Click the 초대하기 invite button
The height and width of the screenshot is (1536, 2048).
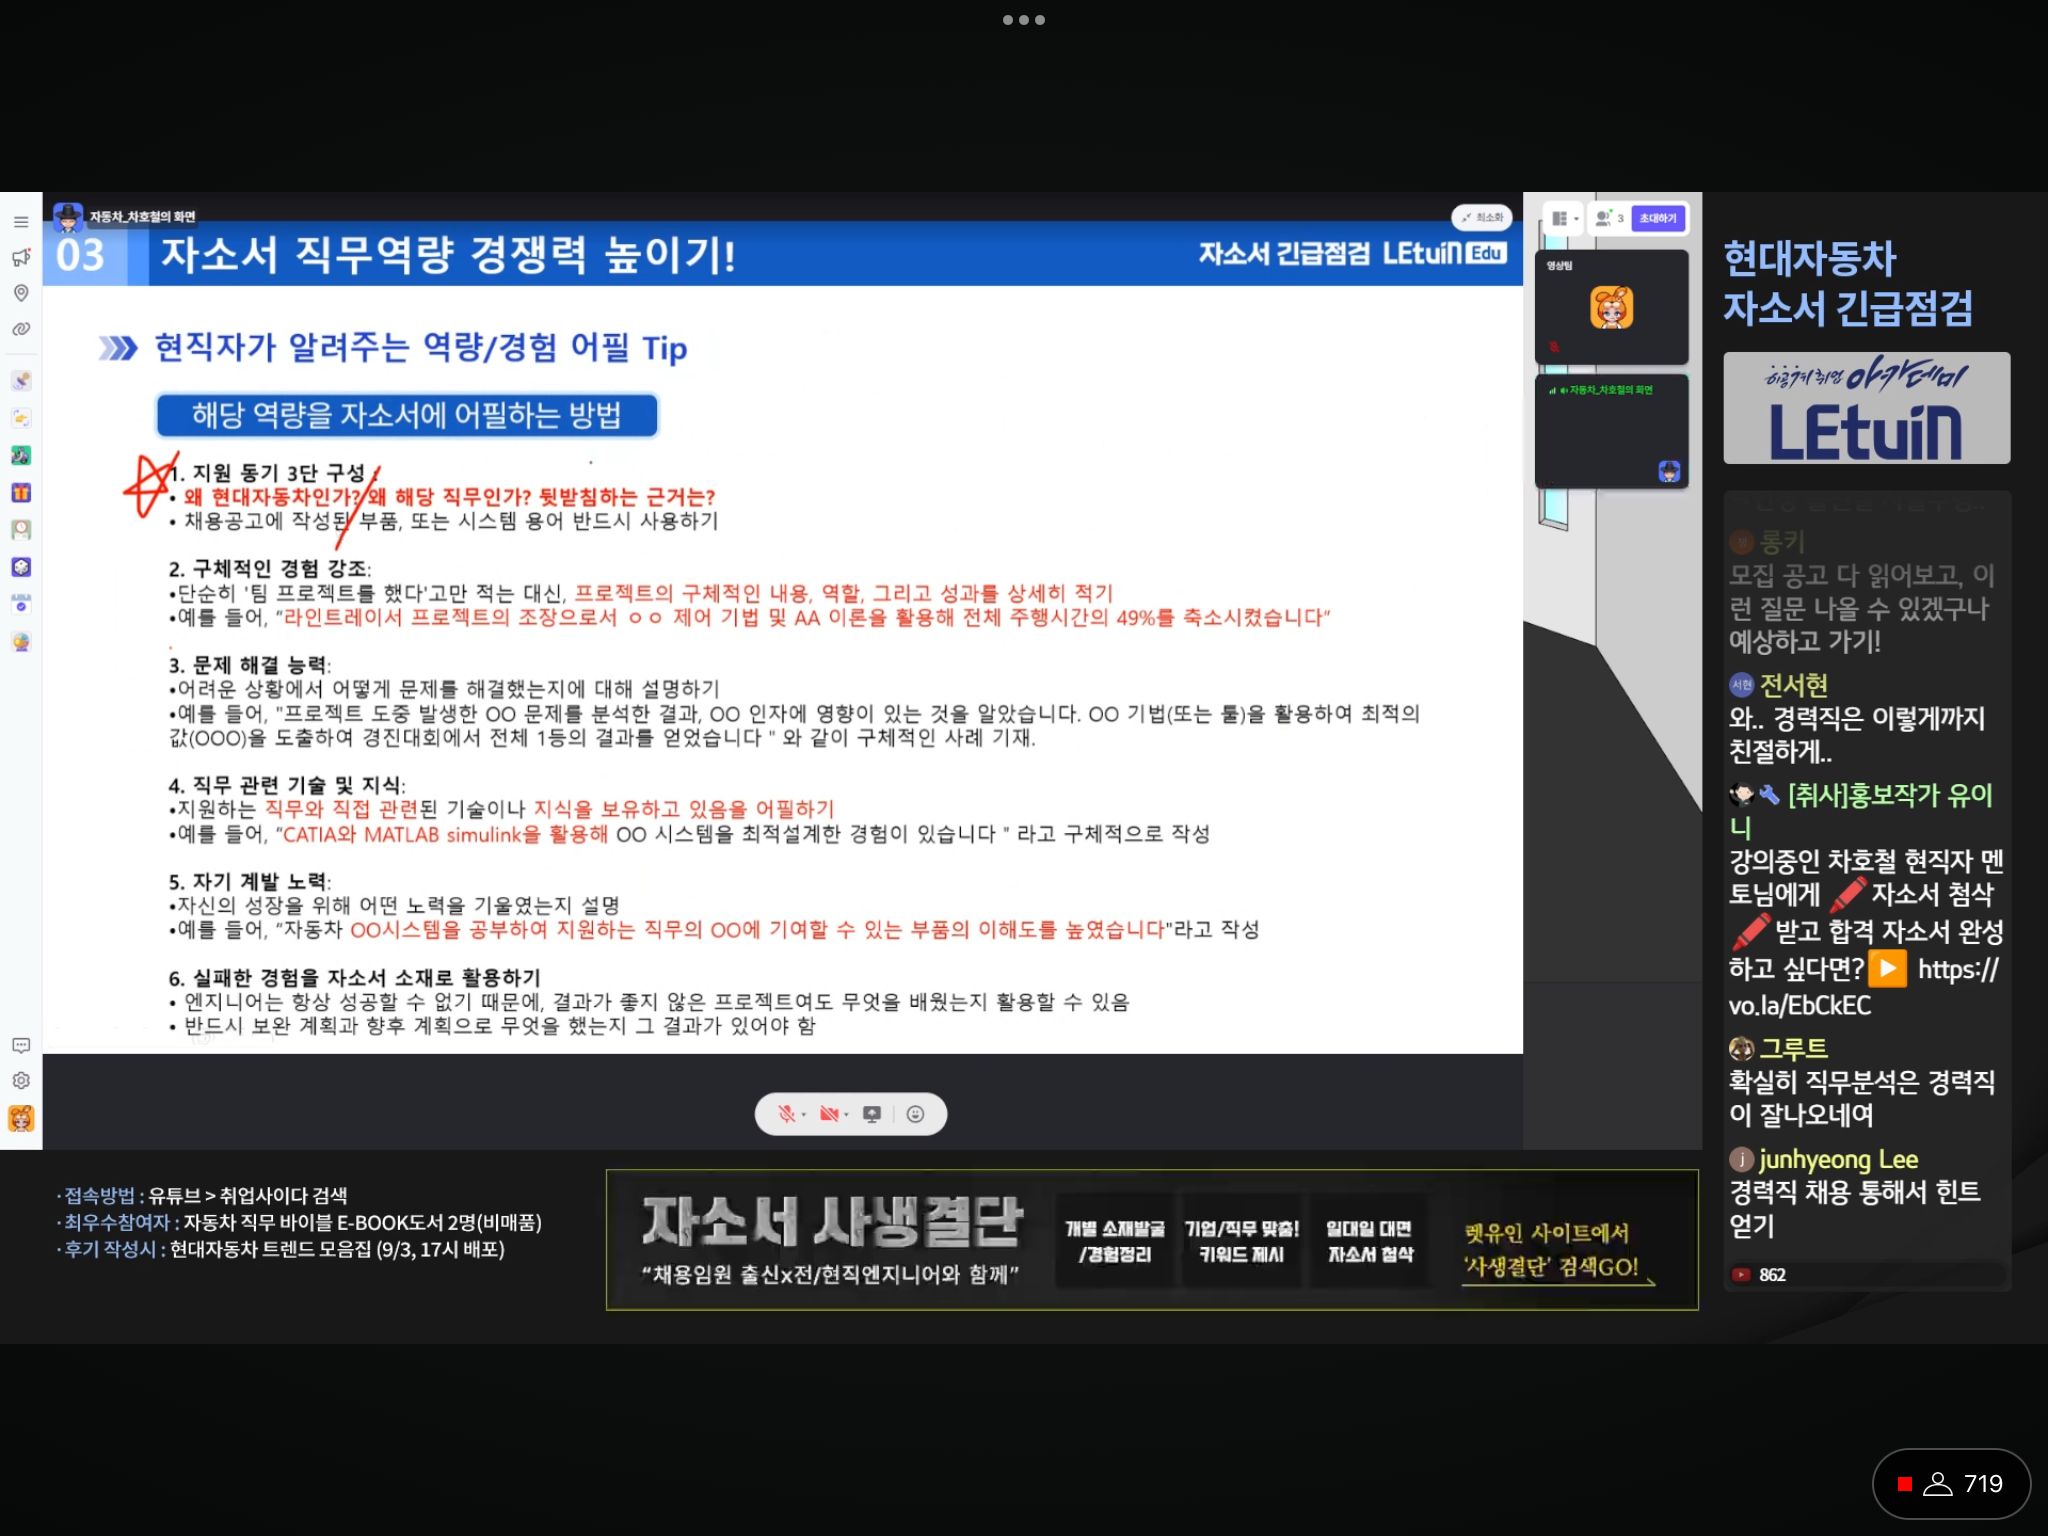click(1658, 218)
